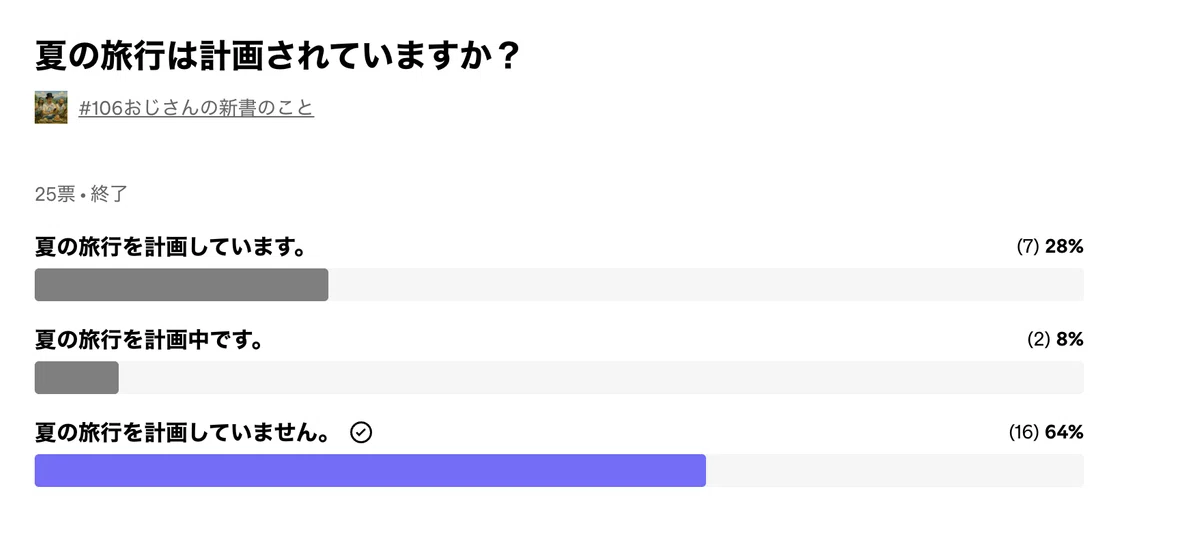
Task: Click the 終了 label in poll status
Action: coord(109,194)
